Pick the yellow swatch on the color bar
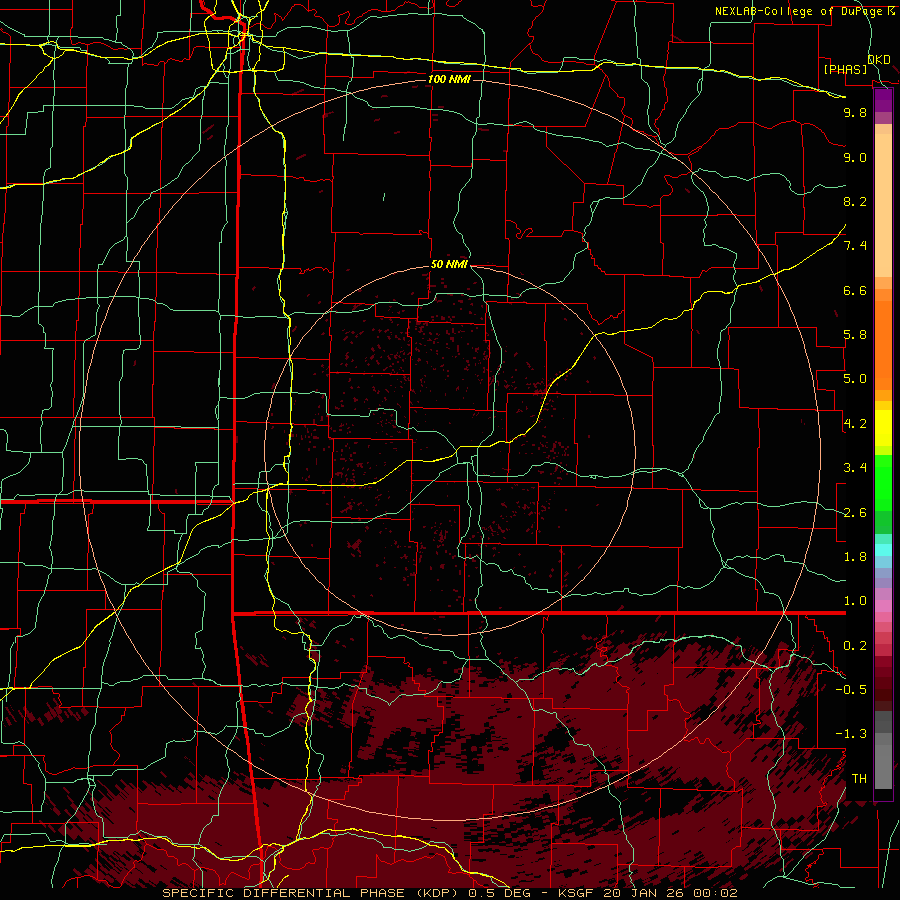Screen dimensions: 900x900 click(883, 428)
